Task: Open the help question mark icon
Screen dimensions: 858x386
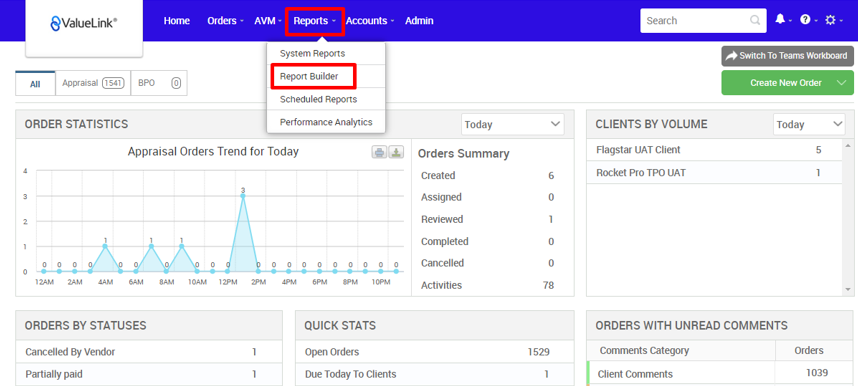Action: tap(805, 20)
